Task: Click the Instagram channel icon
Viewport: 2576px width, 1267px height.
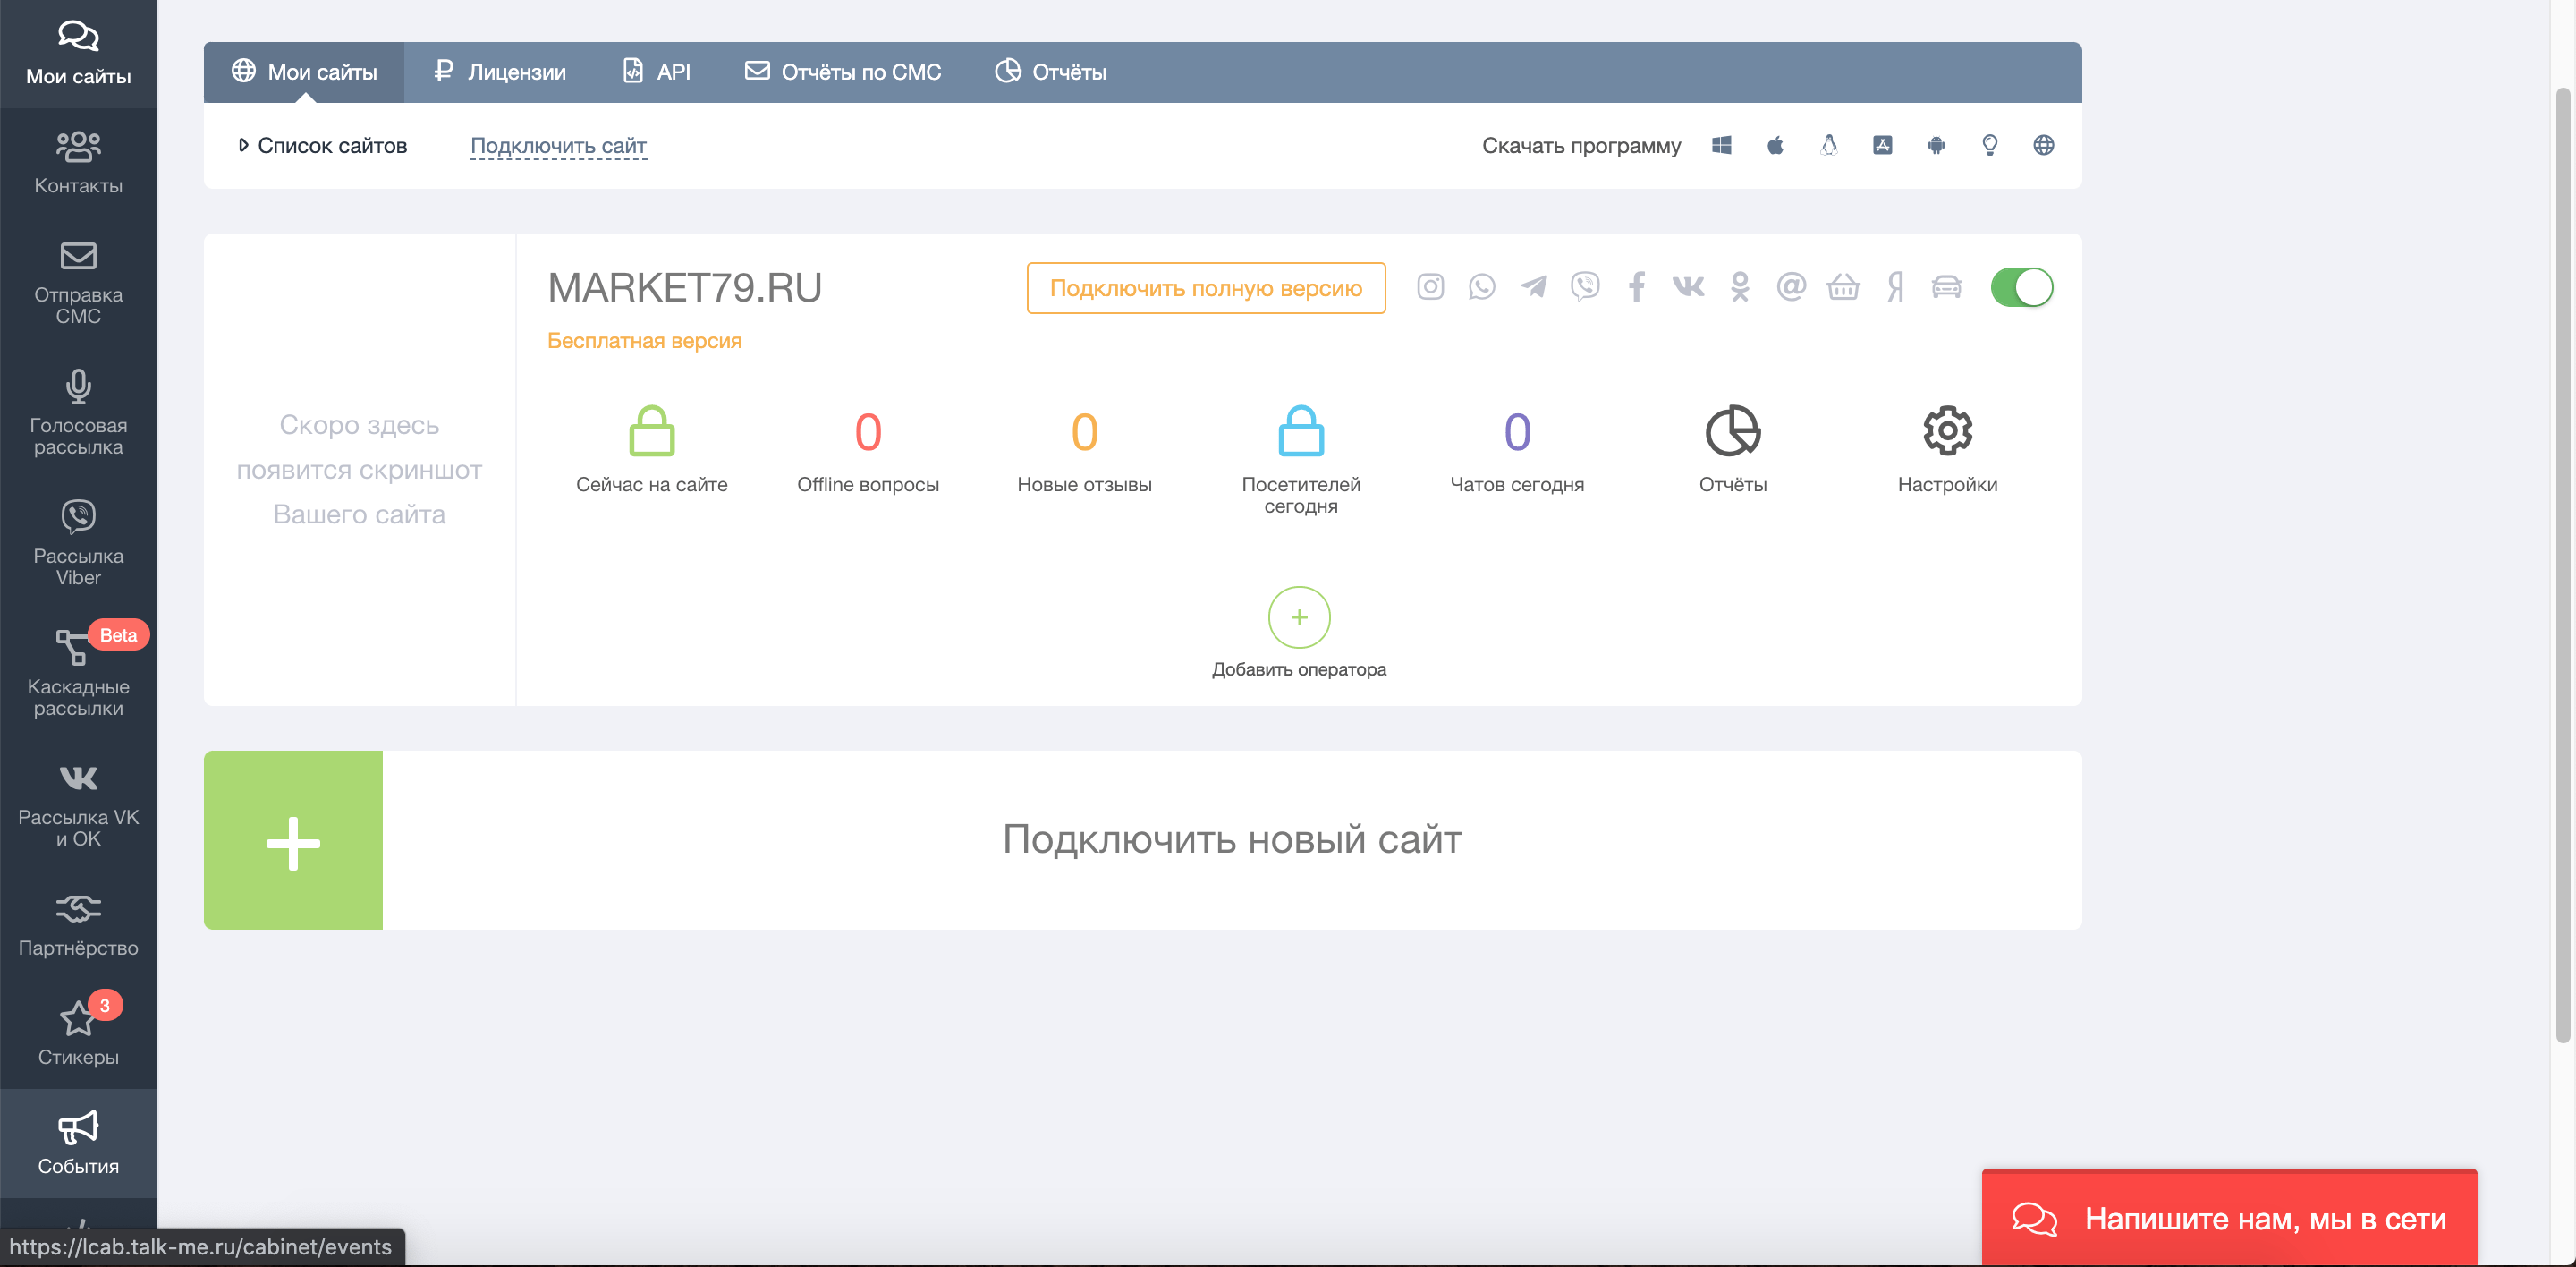Action: point(1430,288)
